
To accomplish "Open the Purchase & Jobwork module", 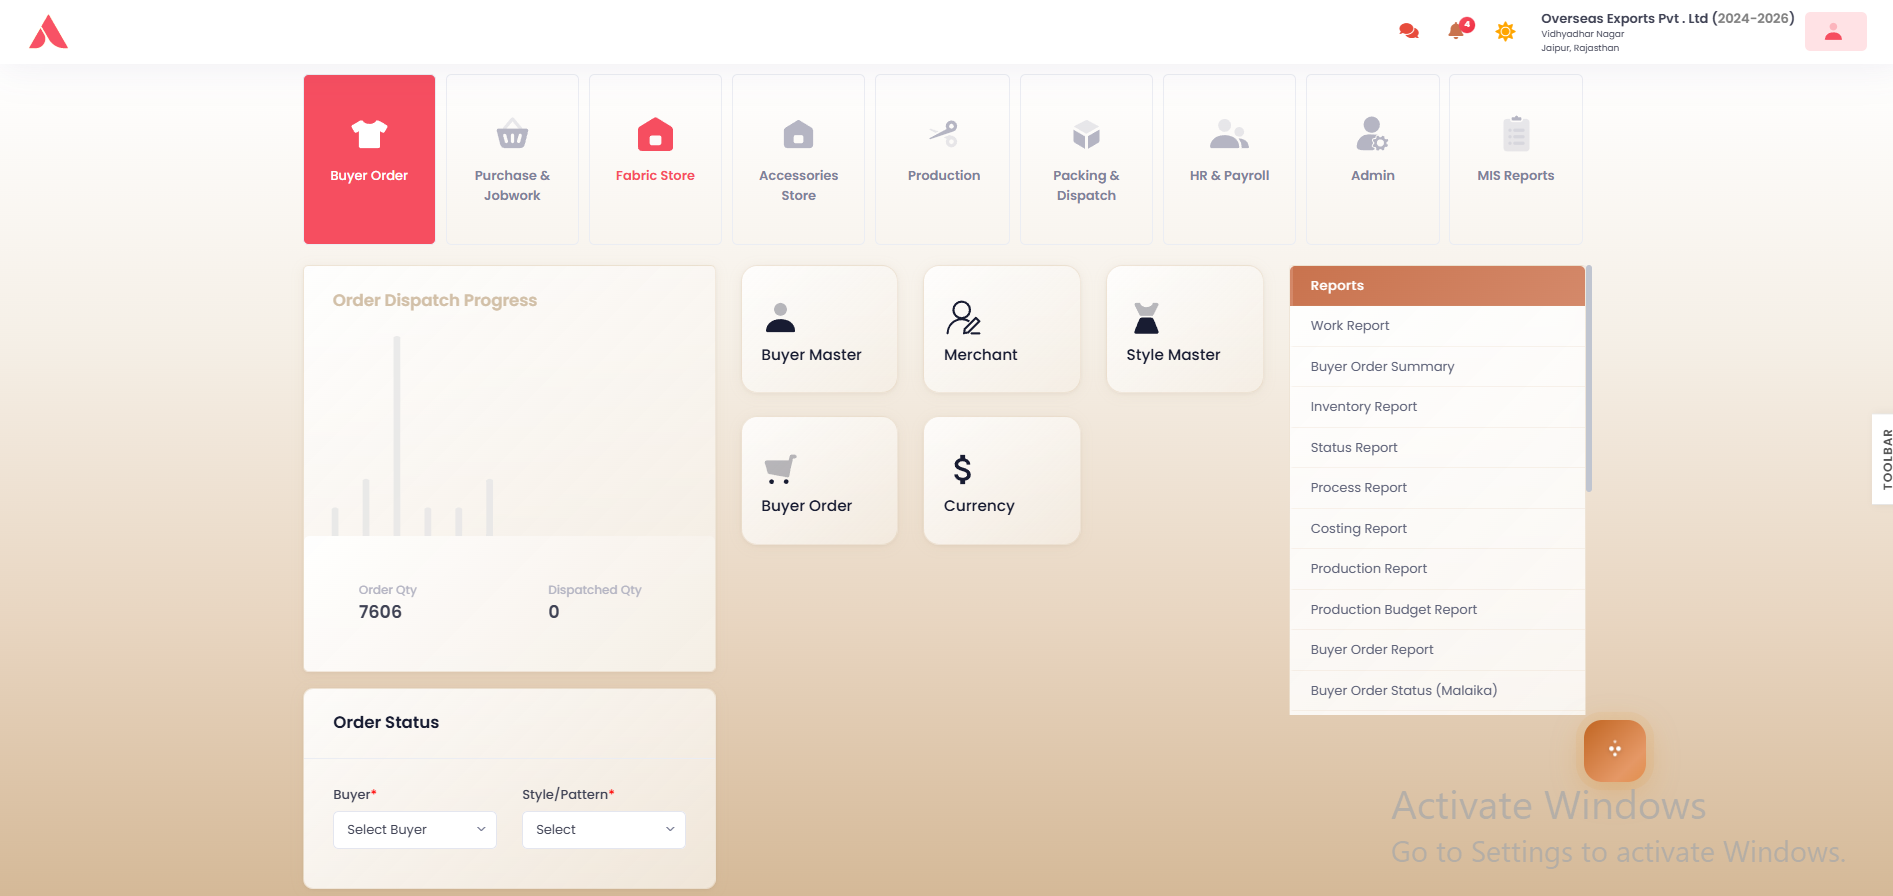I will pyautogui.click(x=512, y=159).
